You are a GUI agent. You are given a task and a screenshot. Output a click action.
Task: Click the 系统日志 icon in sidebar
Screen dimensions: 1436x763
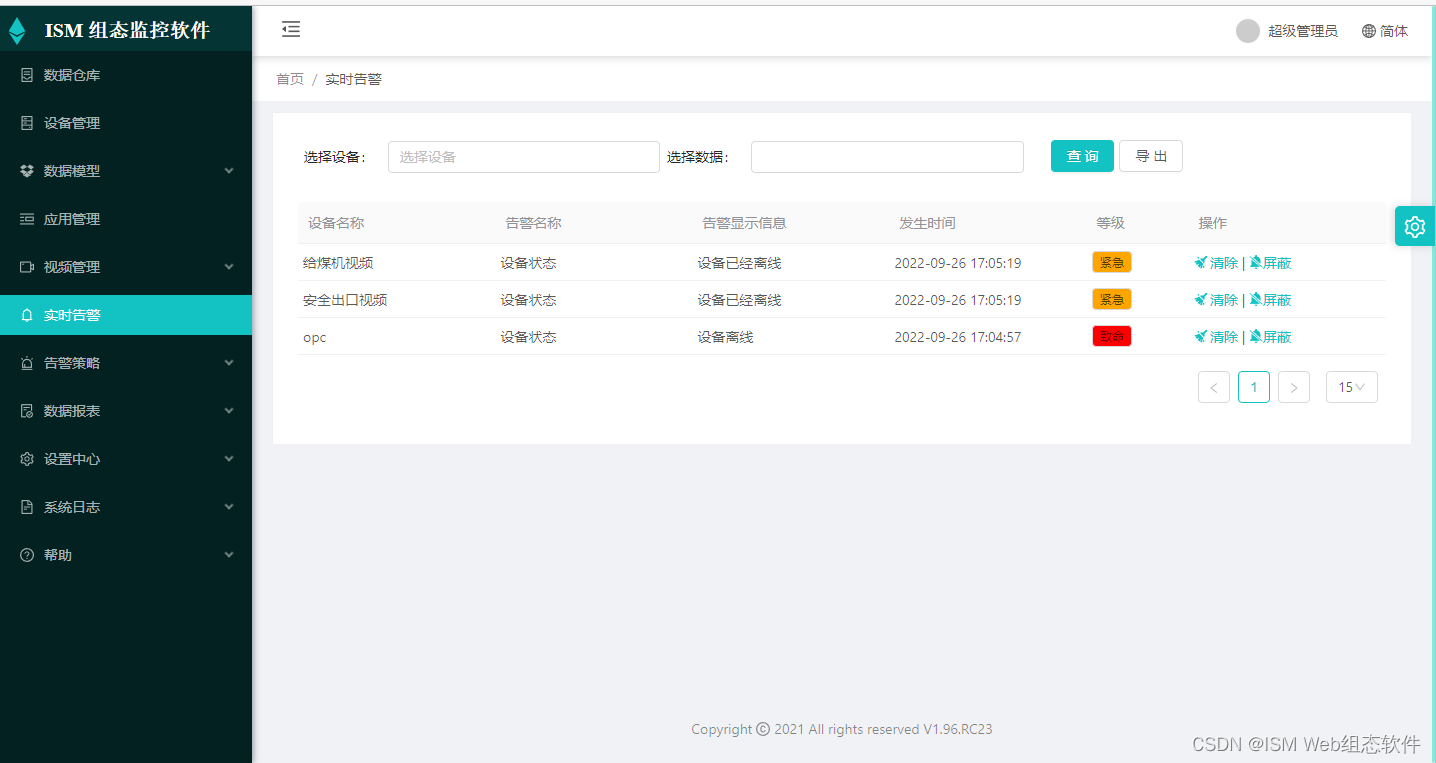pos(27,506)
